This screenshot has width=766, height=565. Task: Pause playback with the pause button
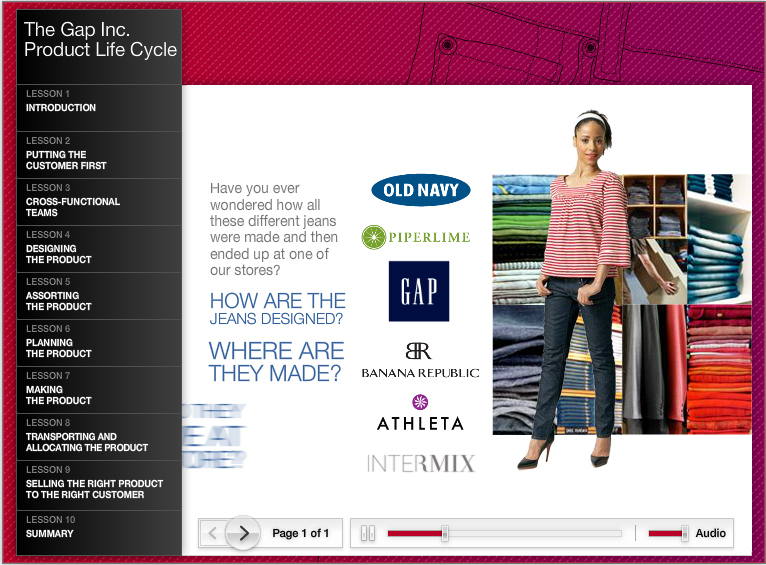pos(367,533)
